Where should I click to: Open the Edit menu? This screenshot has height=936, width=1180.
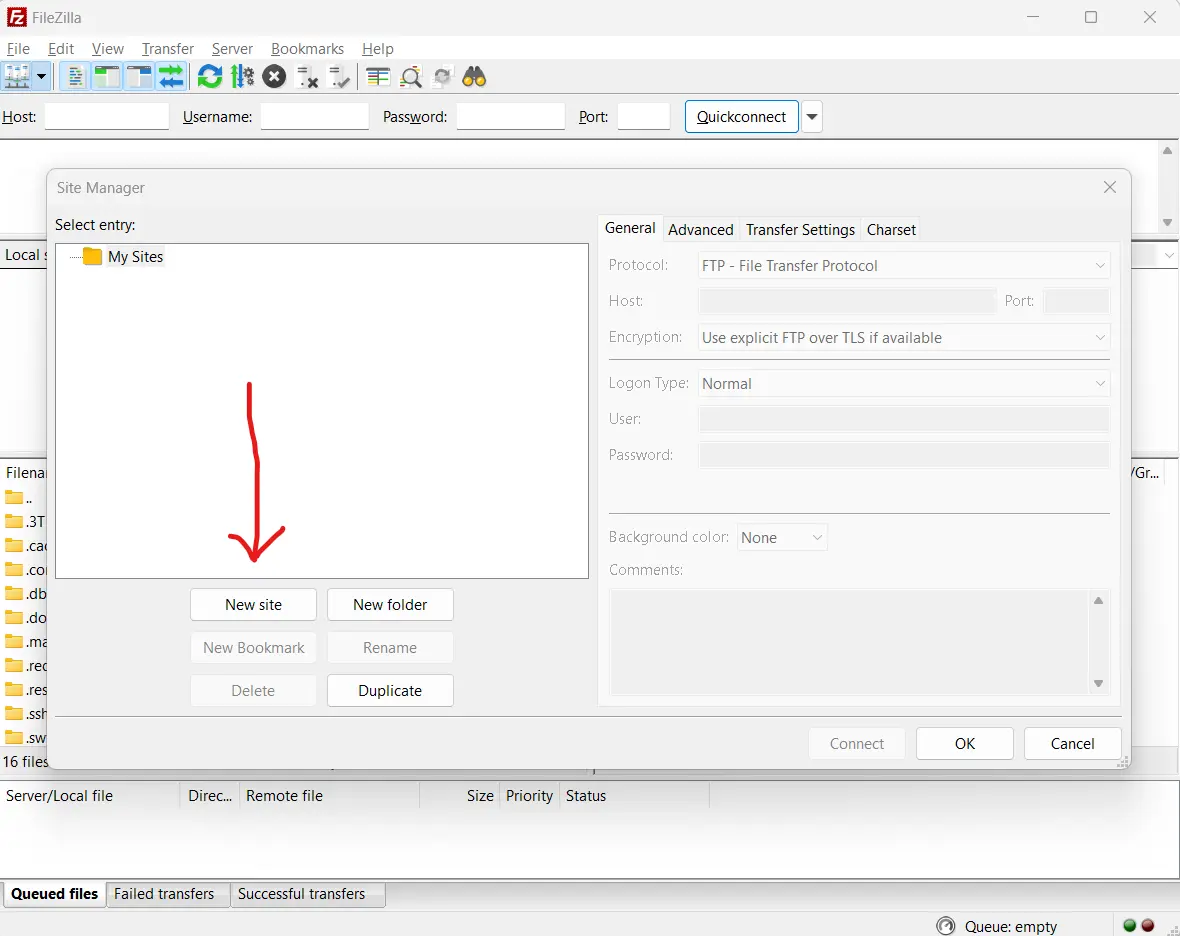point(61,49)
